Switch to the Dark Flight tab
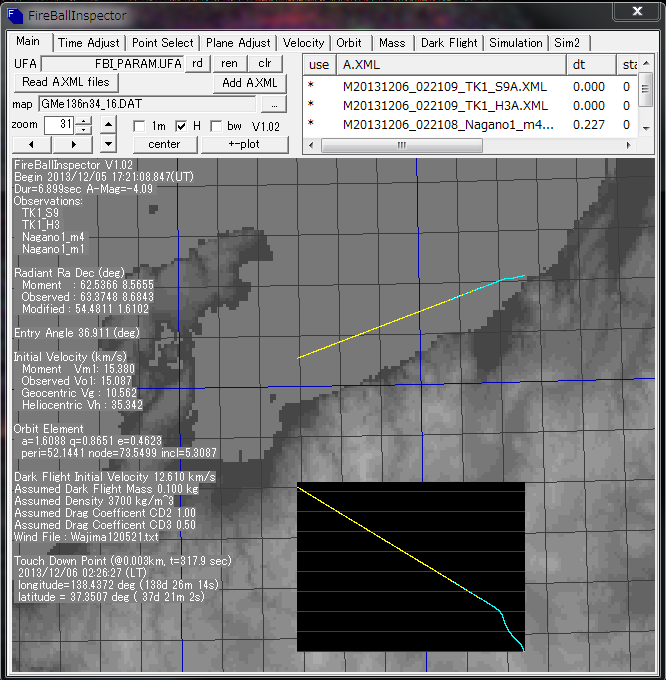The height and width of the screenshot is (680, 666). tap(448, 43)
